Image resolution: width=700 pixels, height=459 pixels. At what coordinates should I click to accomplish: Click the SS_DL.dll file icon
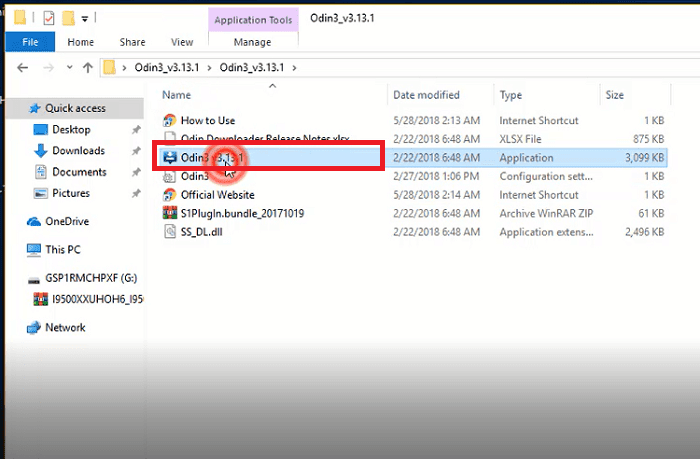pyautogui.click(x=170, y=232)
